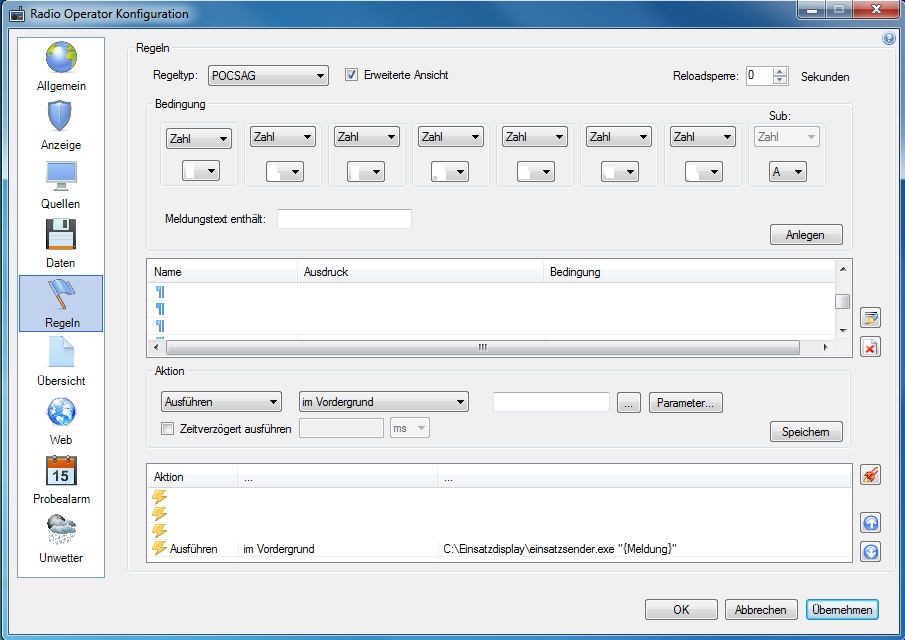Switch to the Web section
Screen dimensions: 905x640
[61, 419]
